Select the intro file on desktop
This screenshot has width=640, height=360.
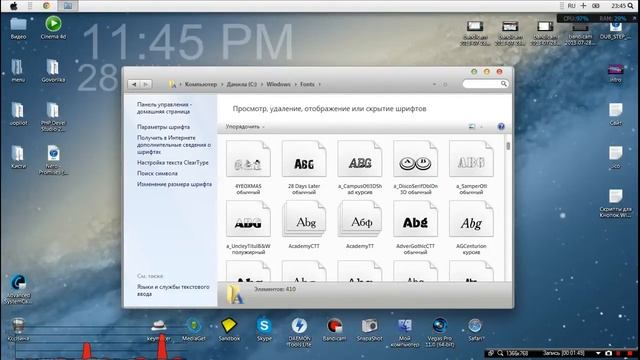616,73
